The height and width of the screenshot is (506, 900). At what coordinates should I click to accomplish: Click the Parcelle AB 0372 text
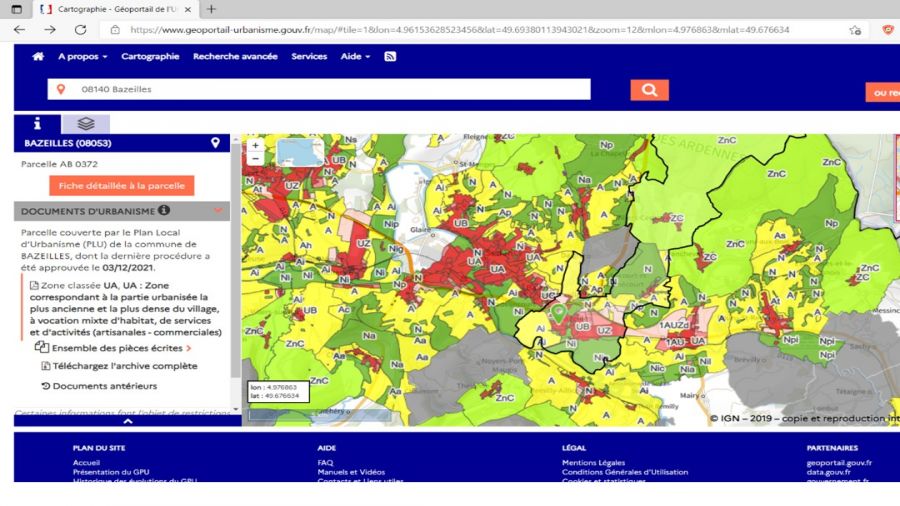pyautogui.click(x=59, y=164)
